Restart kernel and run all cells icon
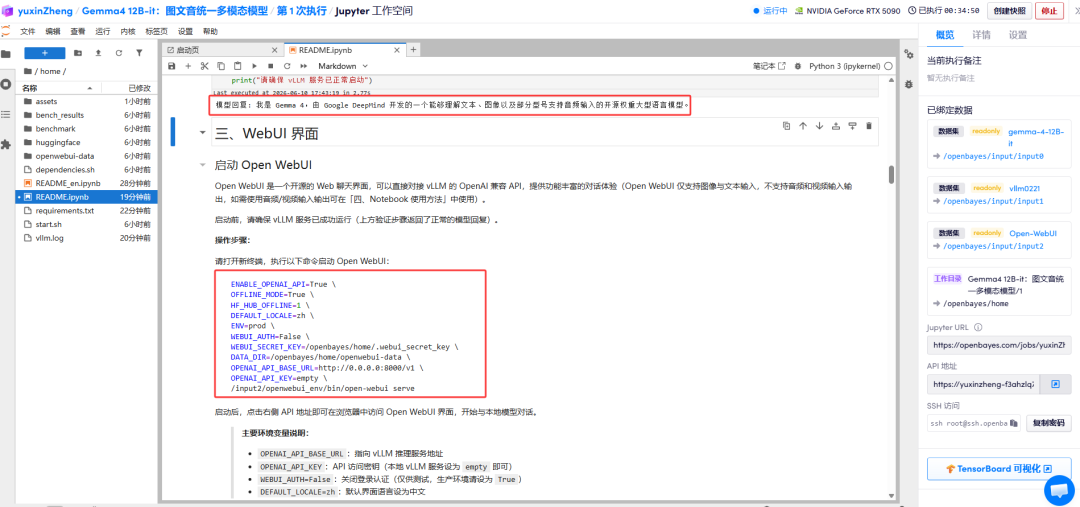1080x507 pixels. (303, 66)
